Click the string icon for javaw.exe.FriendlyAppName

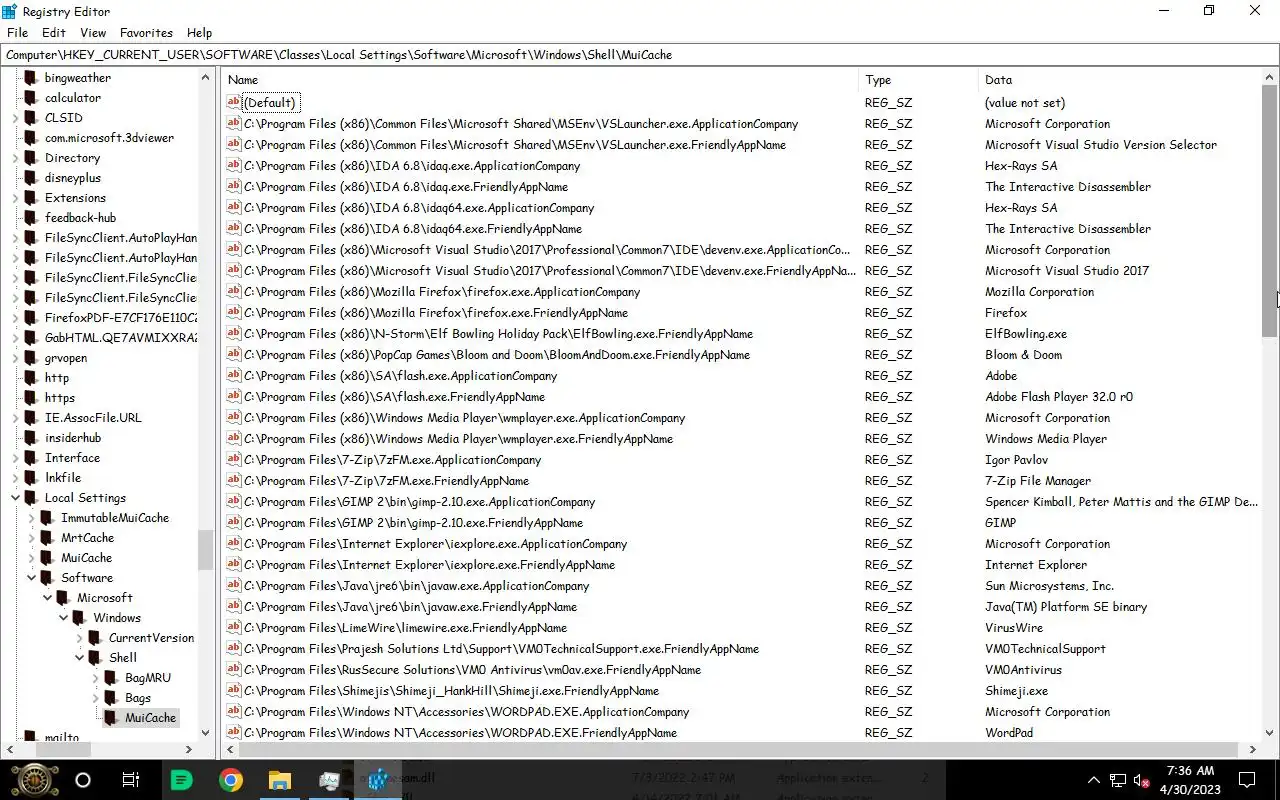point(234,606)
